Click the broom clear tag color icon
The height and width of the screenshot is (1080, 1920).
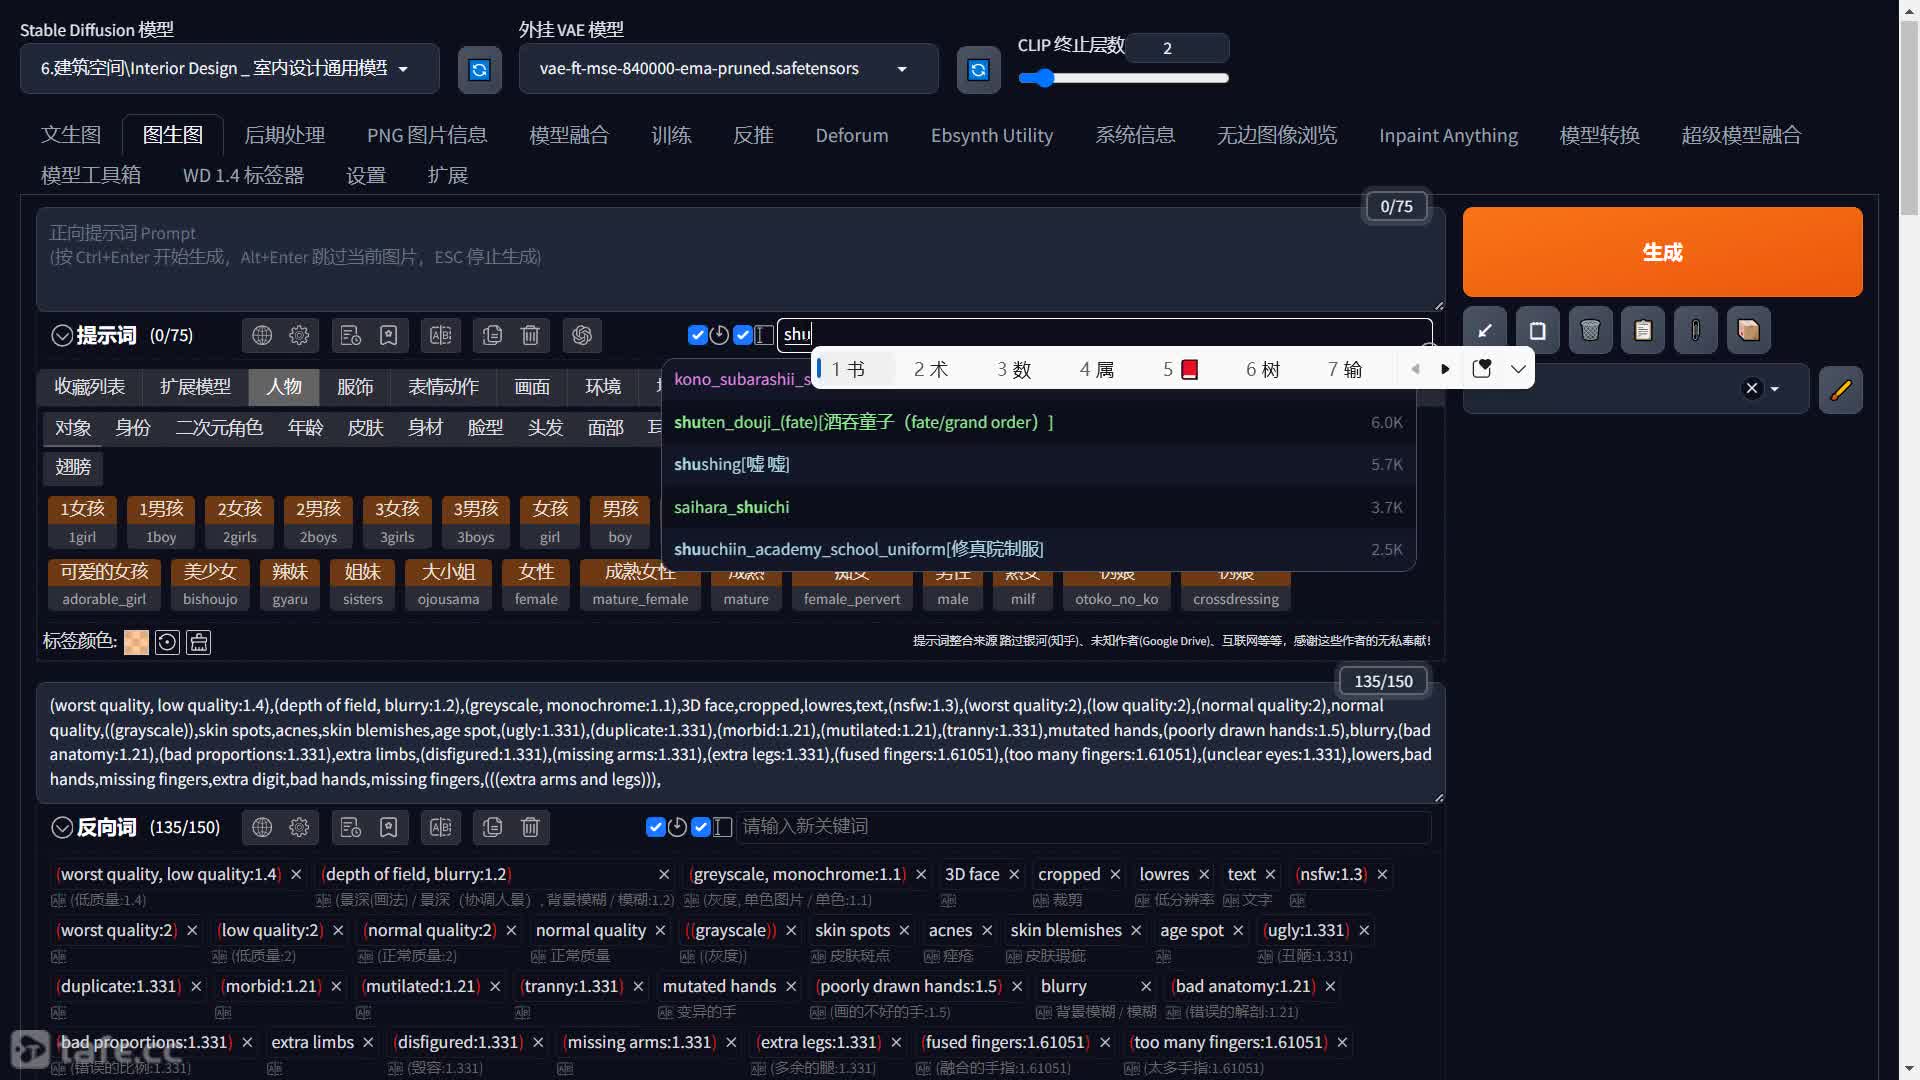[x=199, y=642]
